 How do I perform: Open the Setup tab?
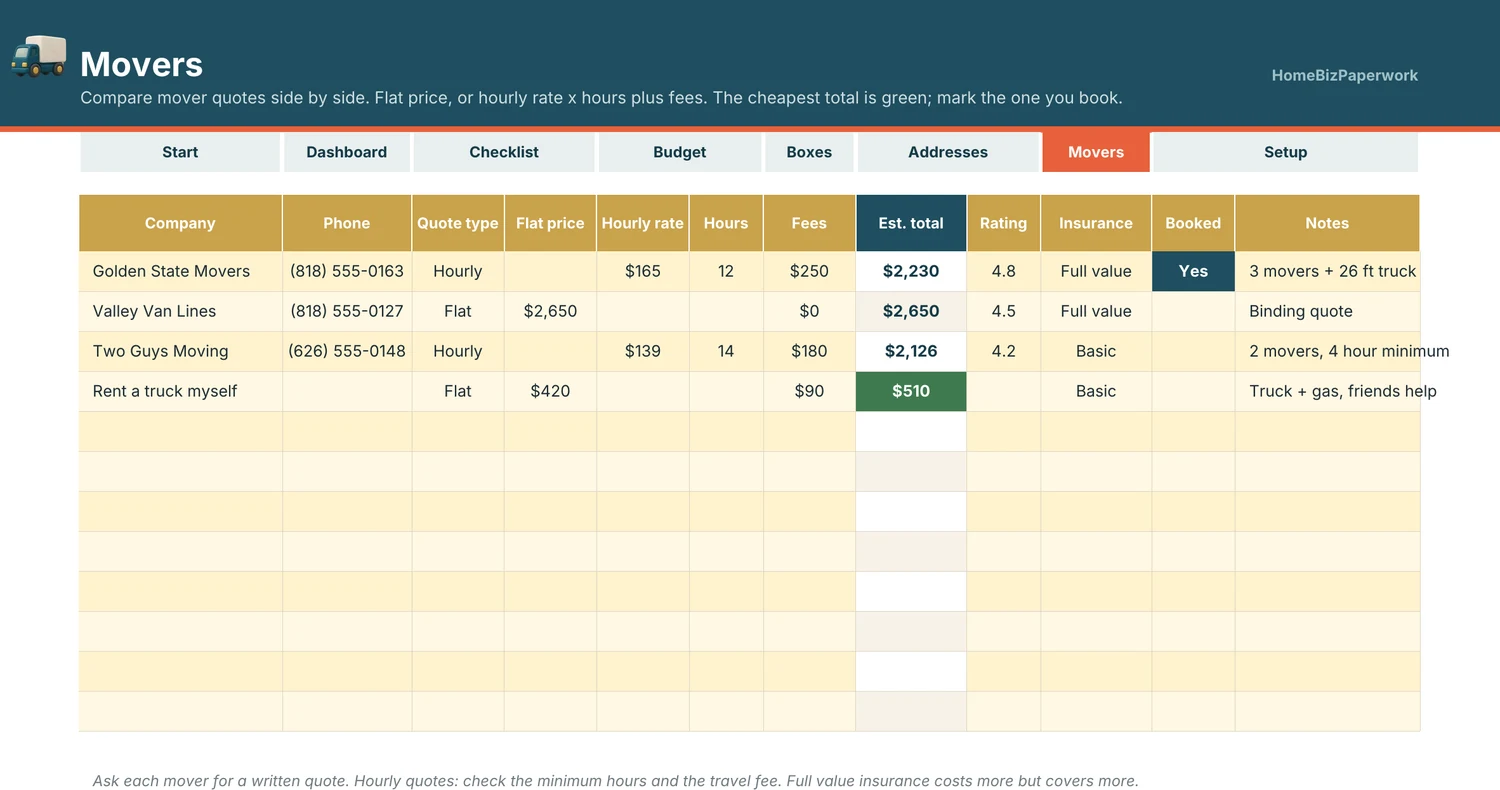(1285, 152)
